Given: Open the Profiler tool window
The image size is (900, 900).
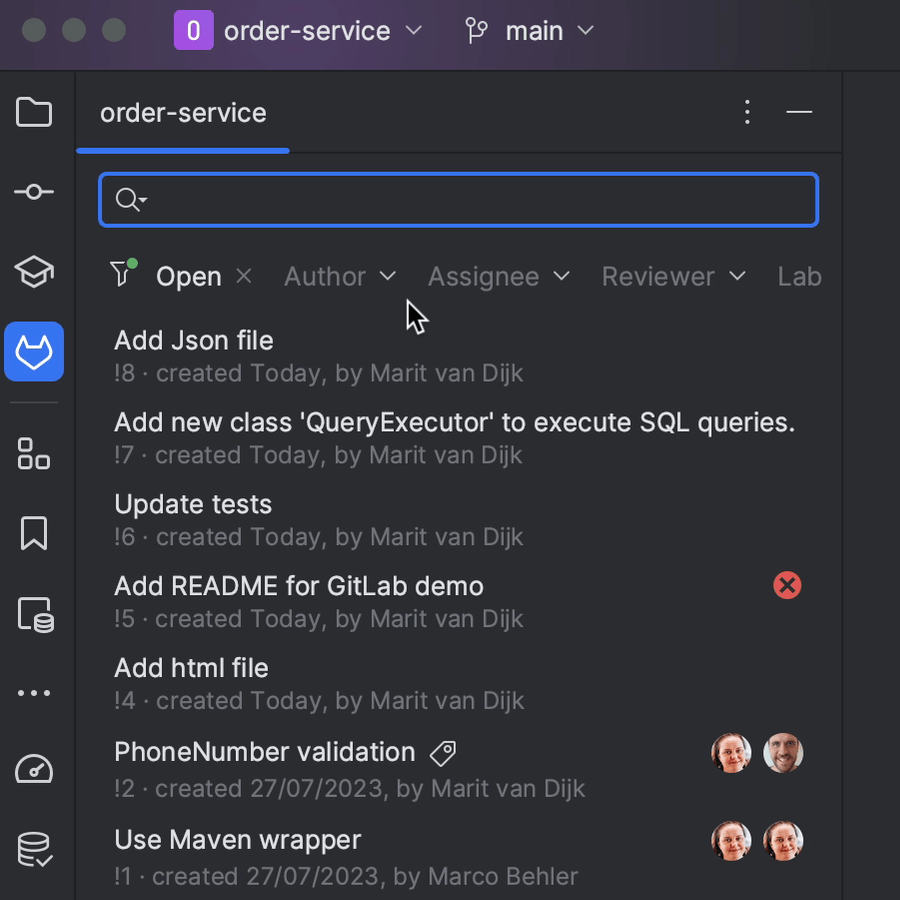Looking at the screenshot, I should (33, 769).
